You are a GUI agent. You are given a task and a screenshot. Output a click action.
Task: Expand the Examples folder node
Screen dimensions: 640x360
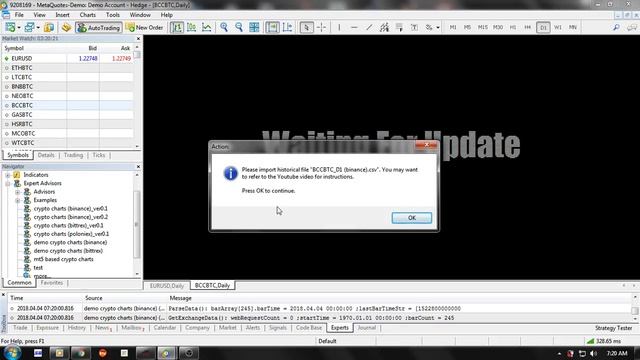point(18,200)
